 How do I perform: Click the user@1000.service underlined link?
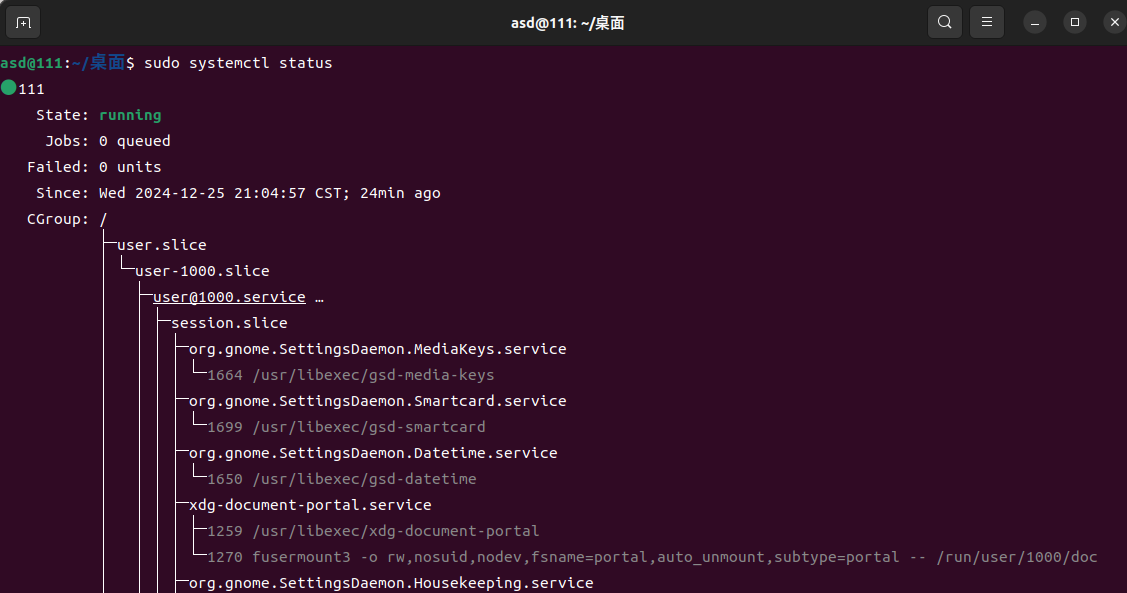click(x=229, y=297)
